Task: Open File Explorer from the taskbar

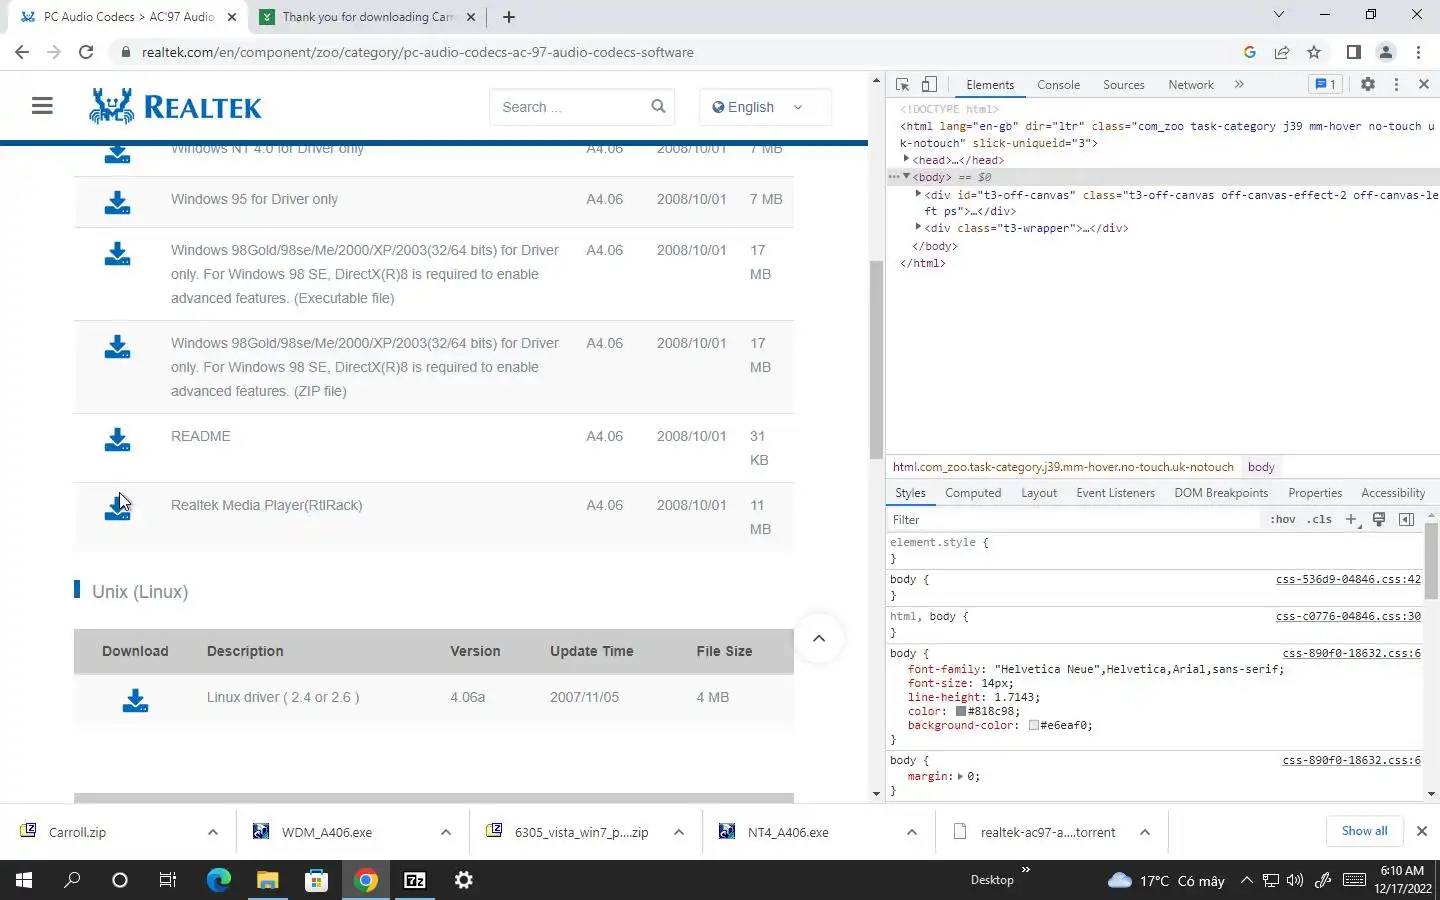Action: [267, 880]
